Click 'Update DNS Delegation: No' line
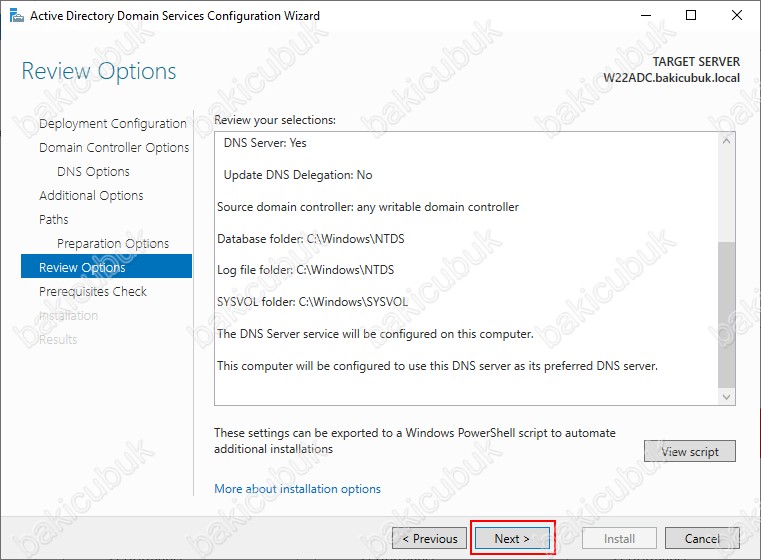This screenshot has height=560, width=761. [x=298, y=175]
